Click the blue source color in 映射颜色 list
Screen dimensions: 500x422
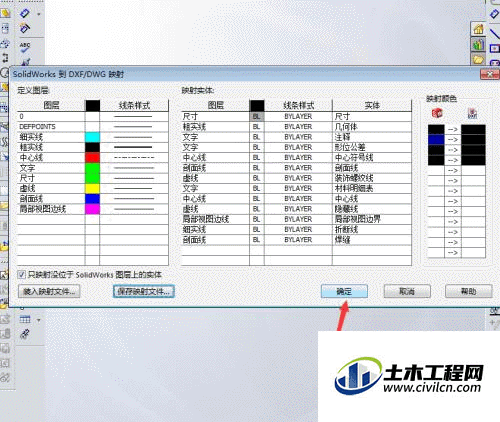[x=436, y=140]
